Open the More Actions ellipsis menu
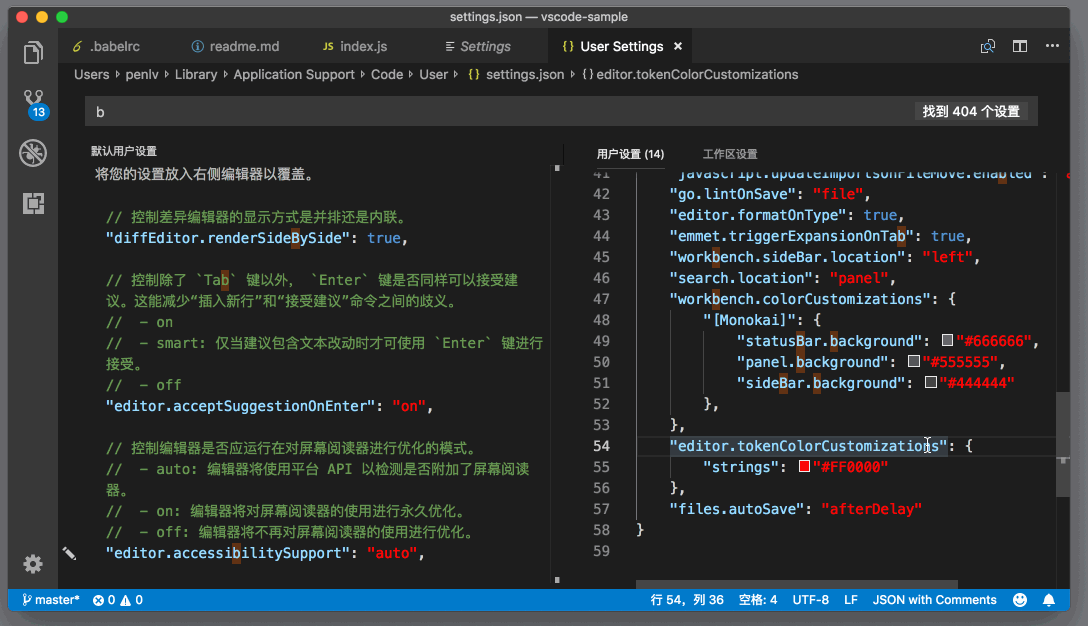 click(1052, 46)
